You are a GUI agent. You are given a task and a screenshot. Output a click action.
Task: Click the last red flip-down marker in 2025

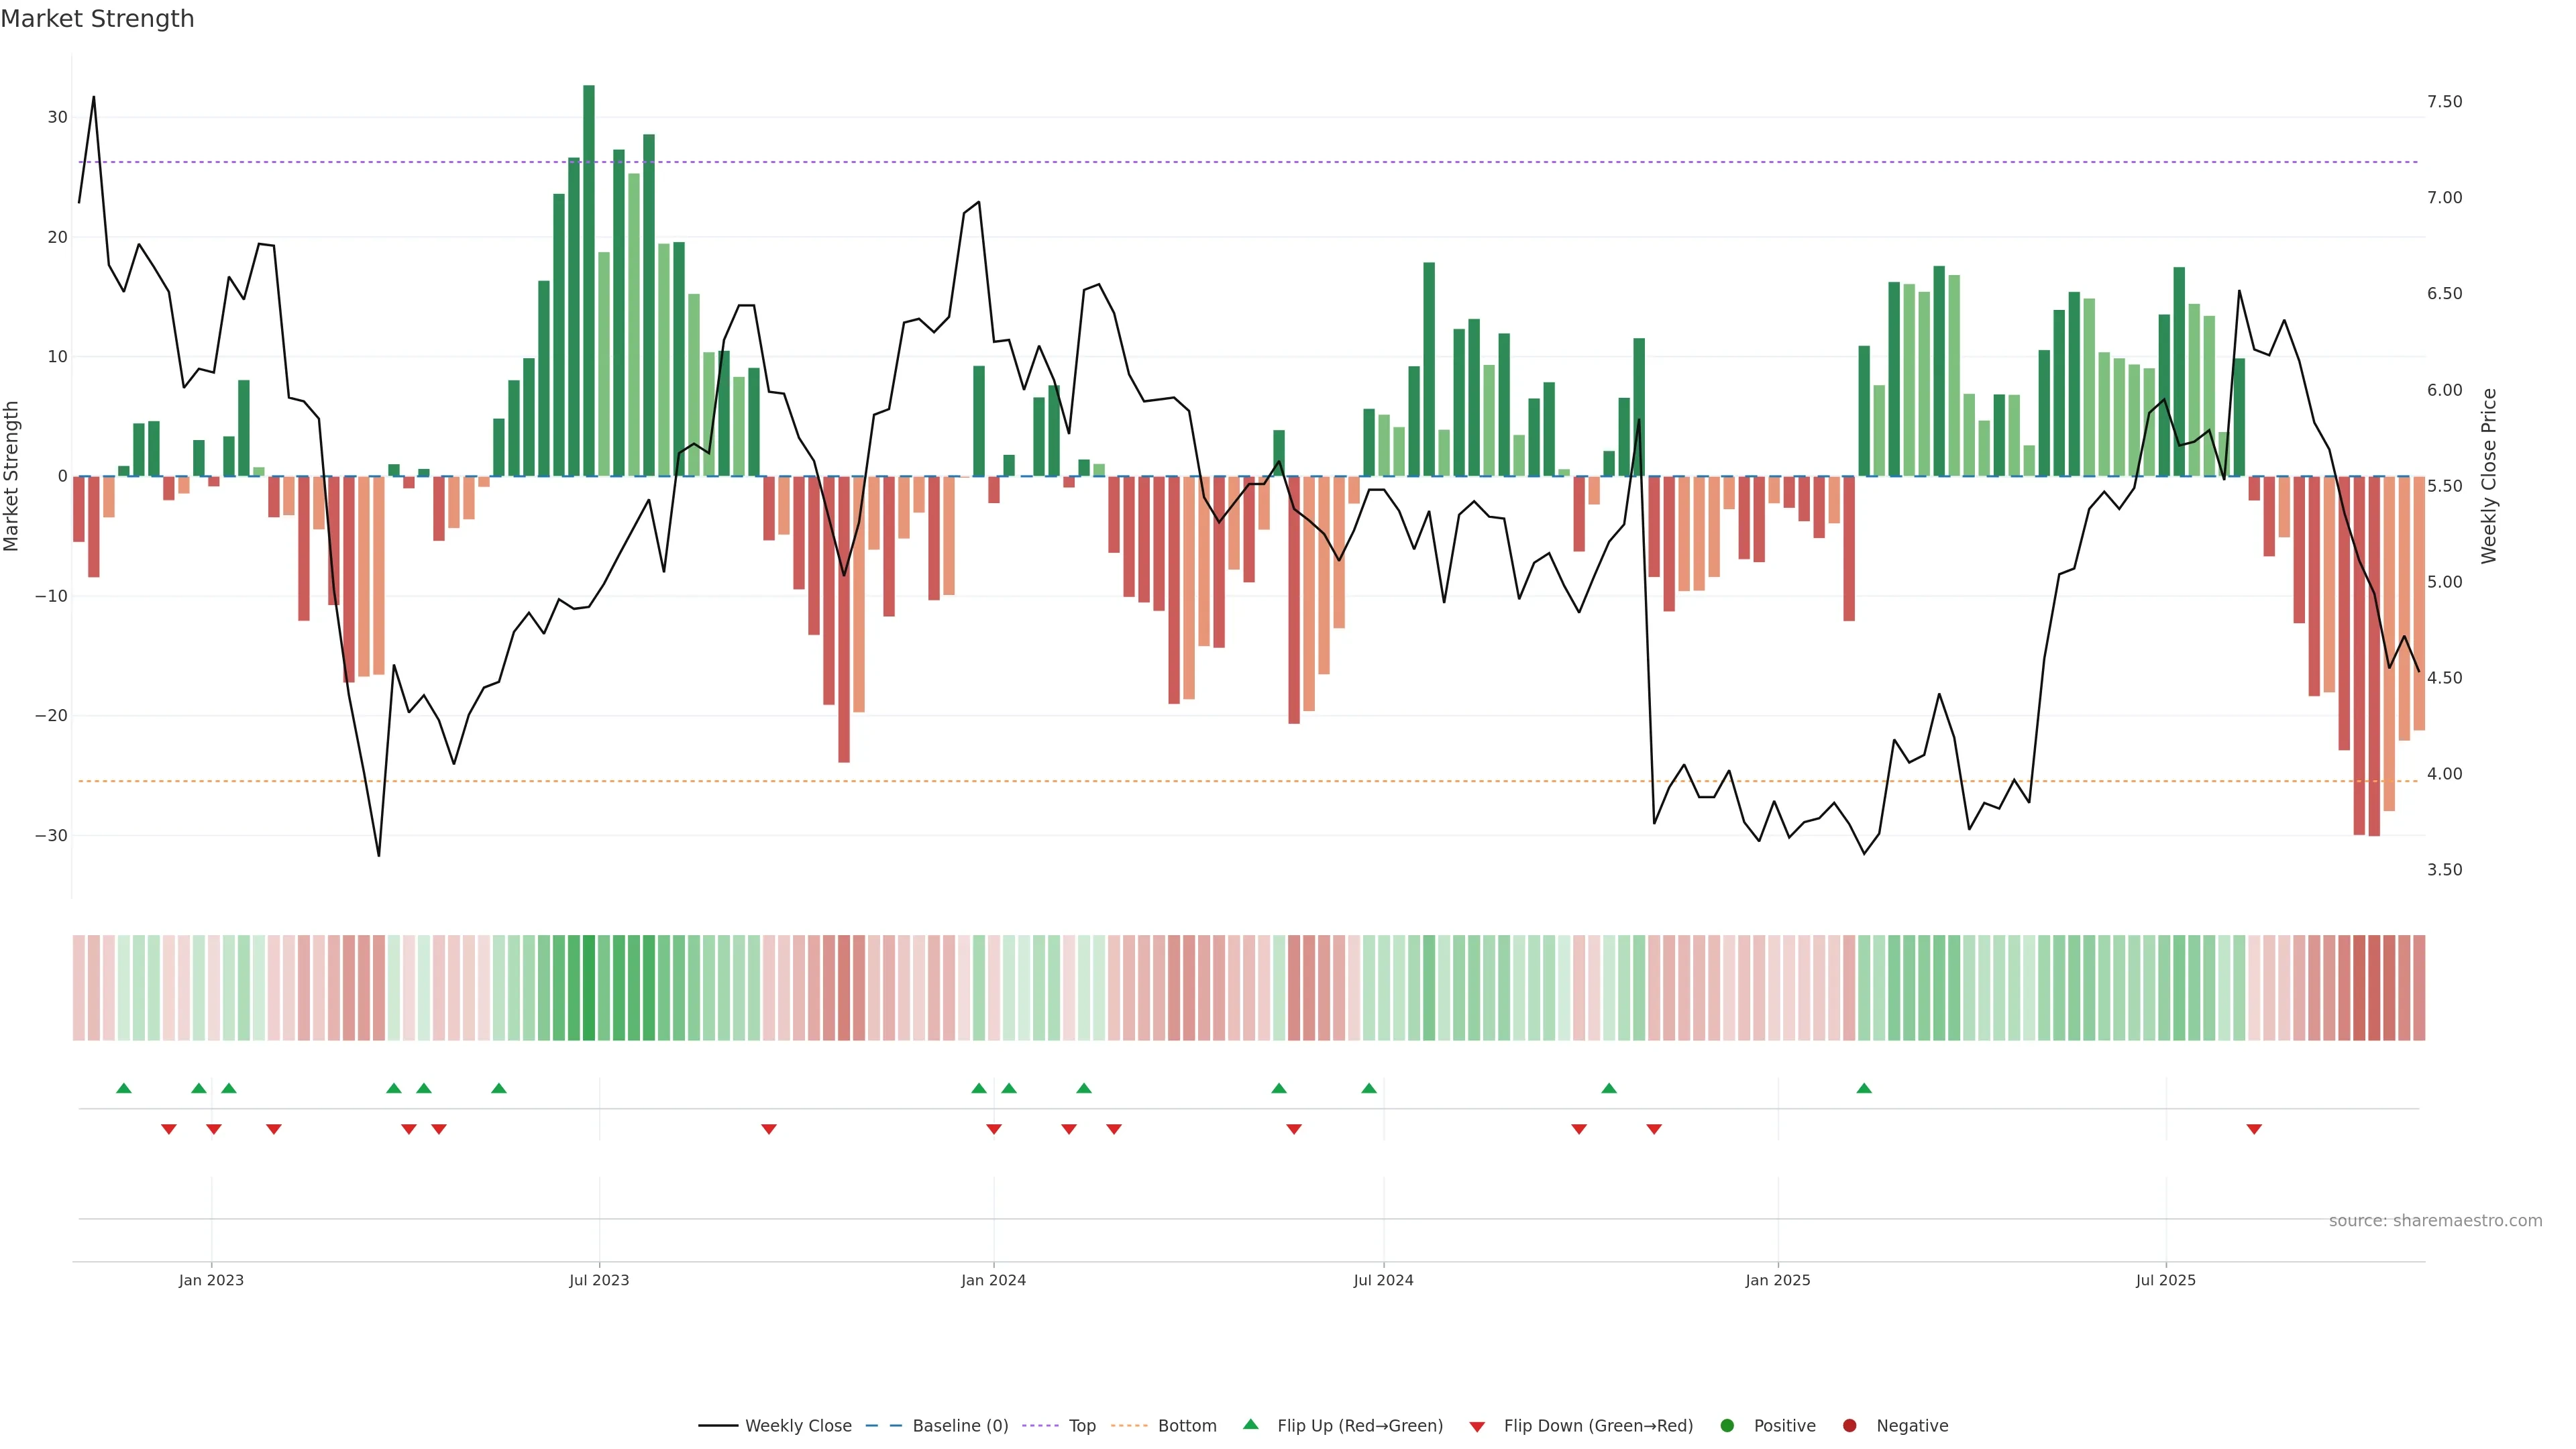point(2254,1129)
